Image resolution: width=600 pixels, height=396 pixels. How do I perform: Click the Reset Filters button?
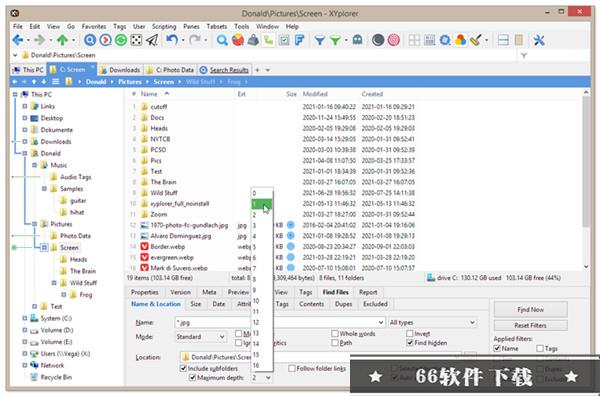click(x=530, y=326)
